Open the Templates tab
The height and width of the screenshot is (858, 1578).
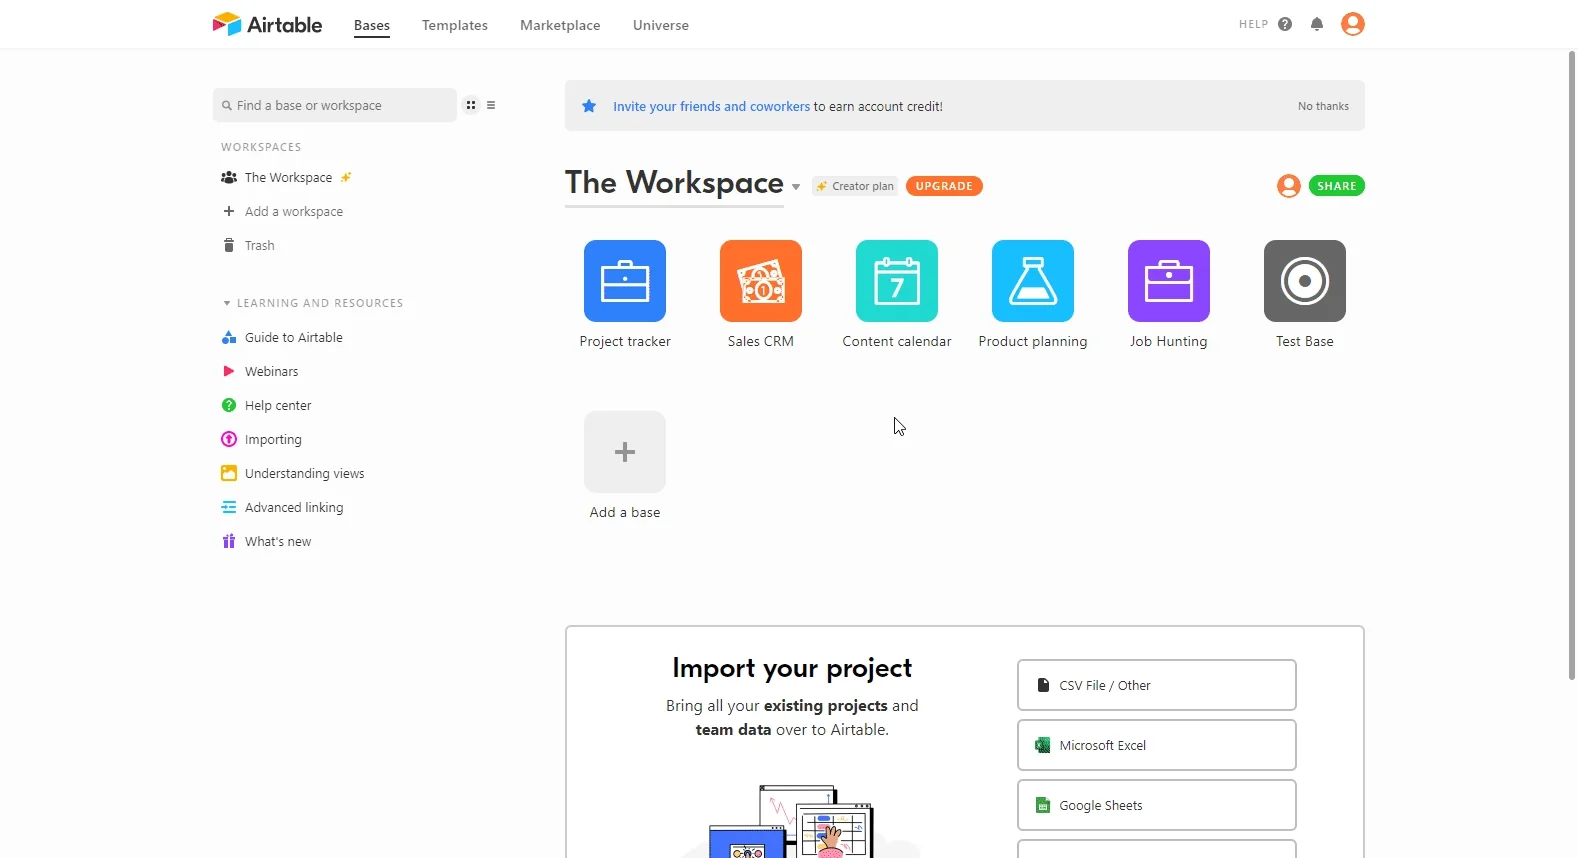pyautogui.click(x=455, y=25)
